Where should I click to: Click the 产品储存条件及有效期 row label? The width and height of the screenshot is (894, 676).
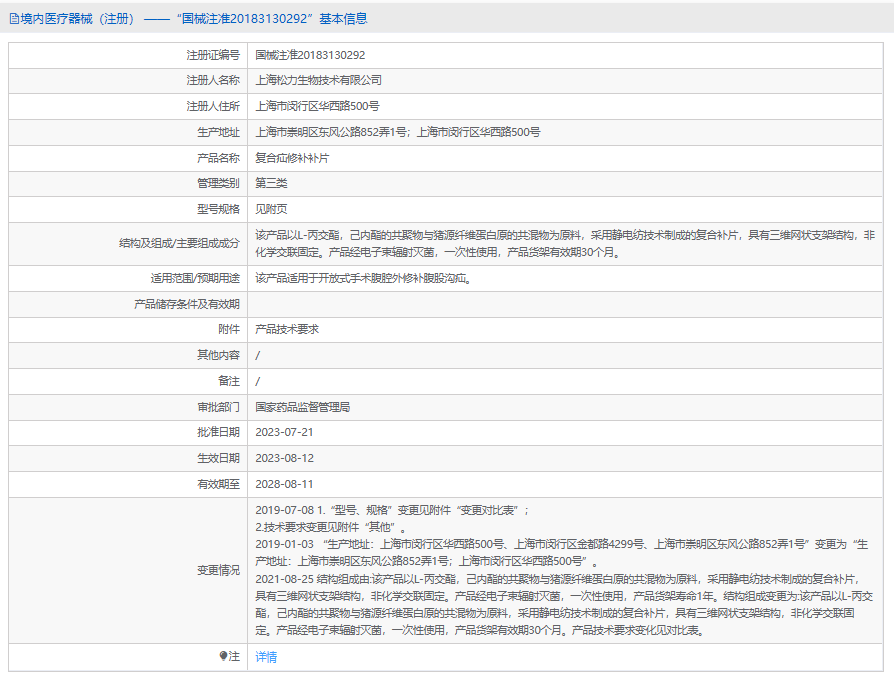coord(187,304)
